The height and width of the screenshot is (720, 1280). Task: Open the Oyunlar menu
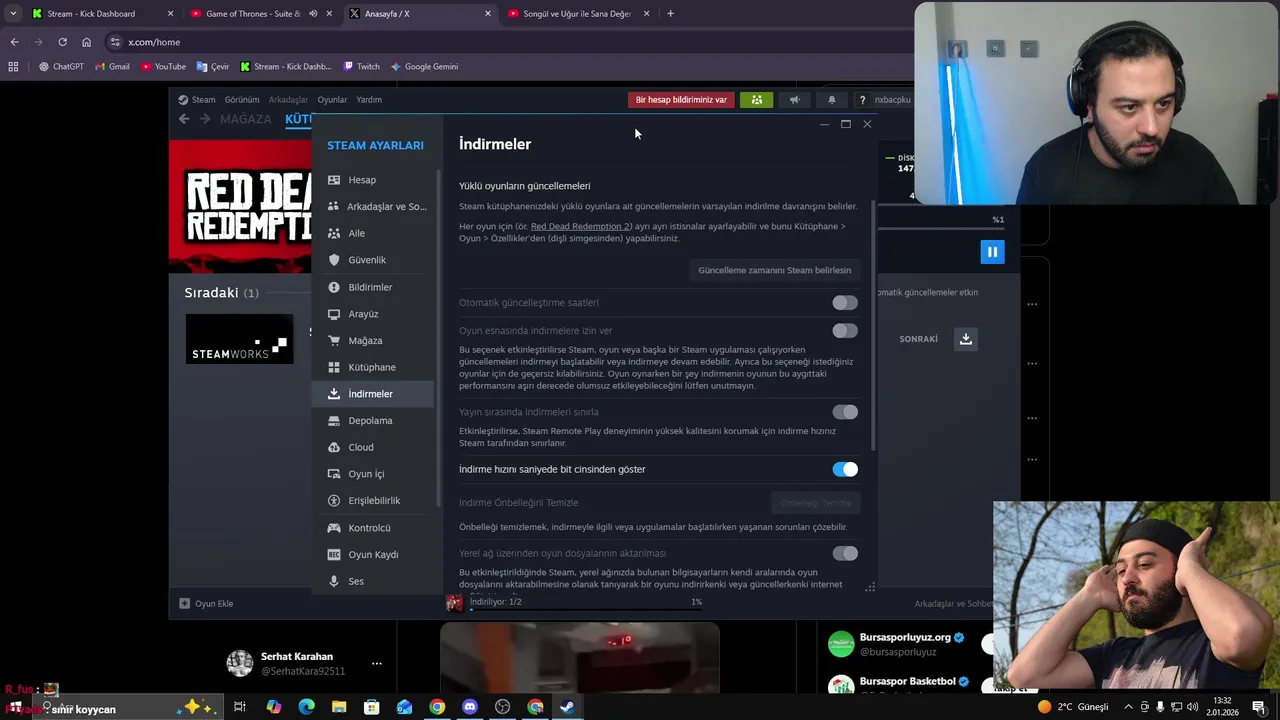[x=332, y=100]
